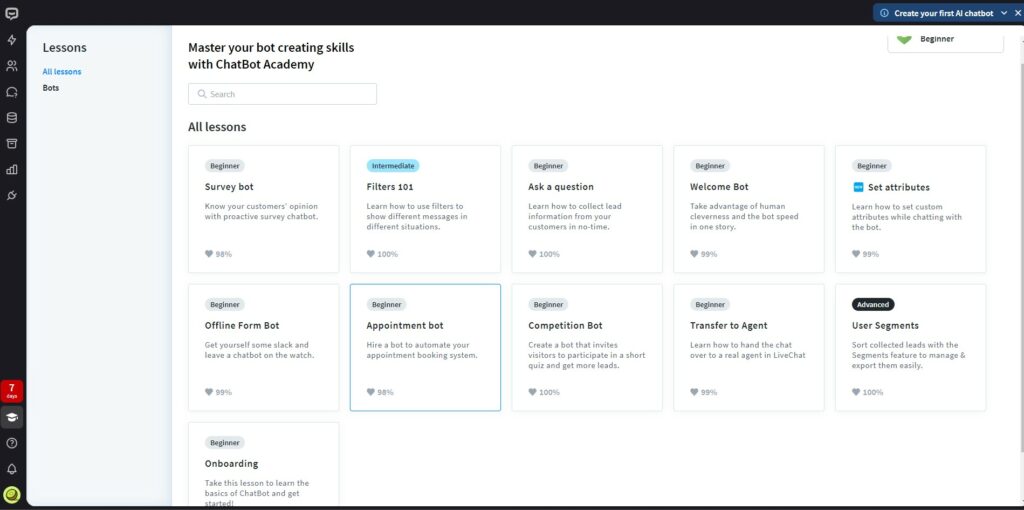
Task: Open the Help question mark icon
Action: click(12, 443)
